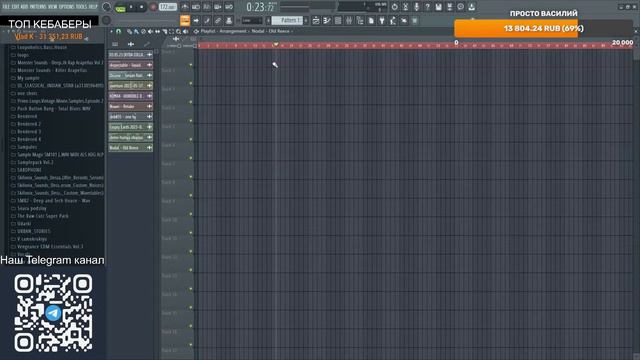Select the 'Empty Earth' clip in picker
This screenshot has height=360, width=640.
coord(131,127)
